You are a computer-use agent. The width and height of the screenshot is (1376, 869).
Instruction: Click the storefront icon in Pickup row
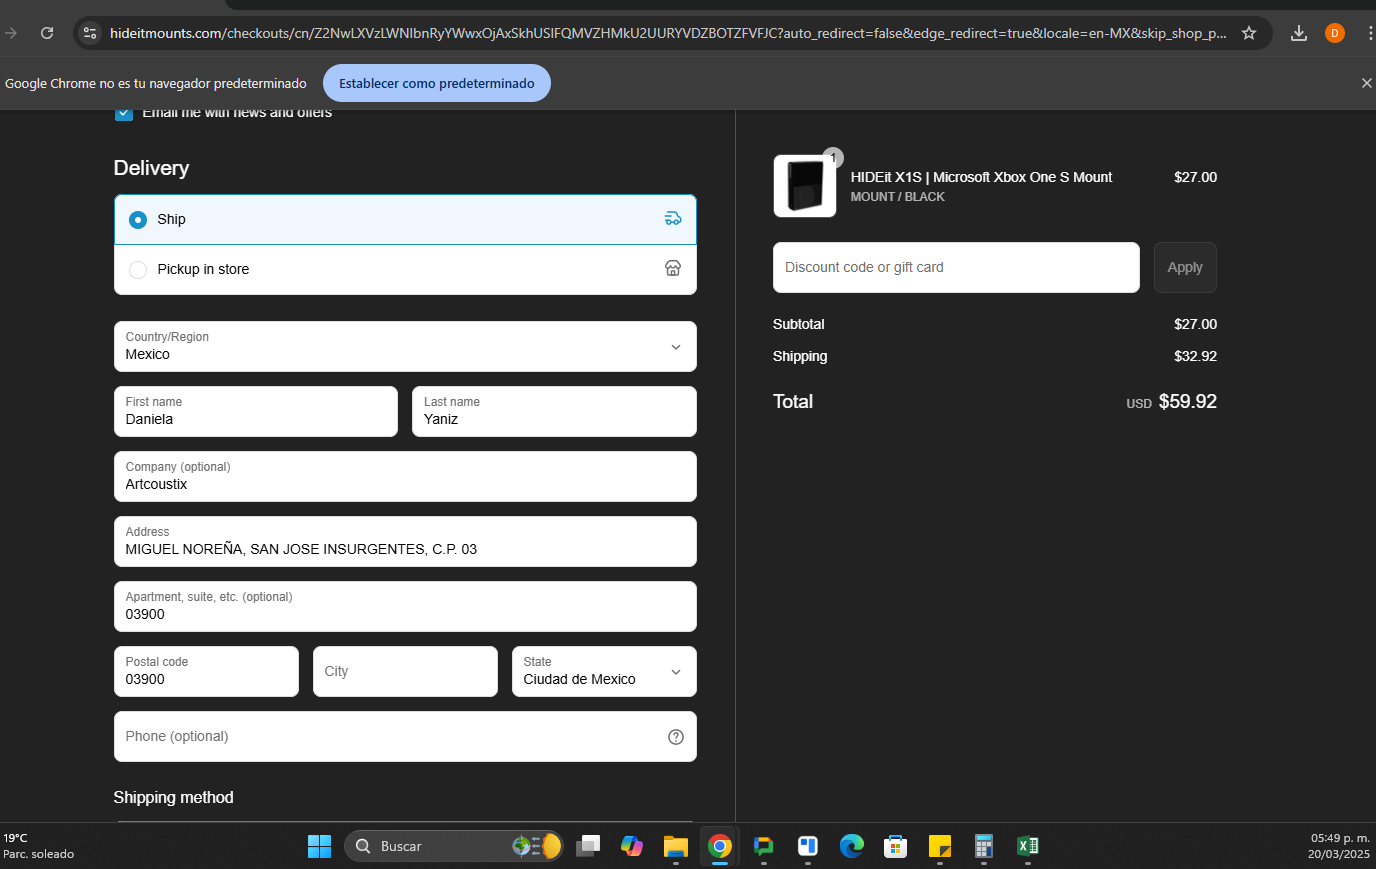click(673, 268)
